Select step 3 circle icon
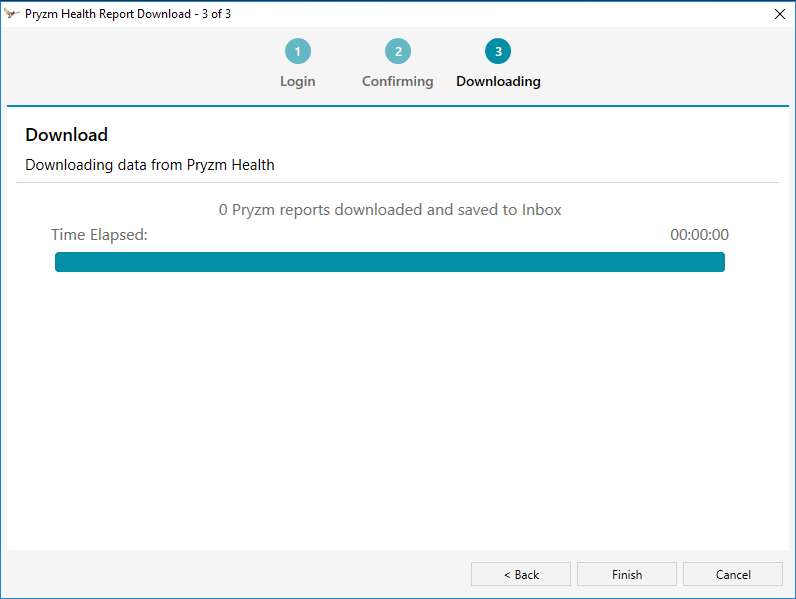 coord(498,51)
